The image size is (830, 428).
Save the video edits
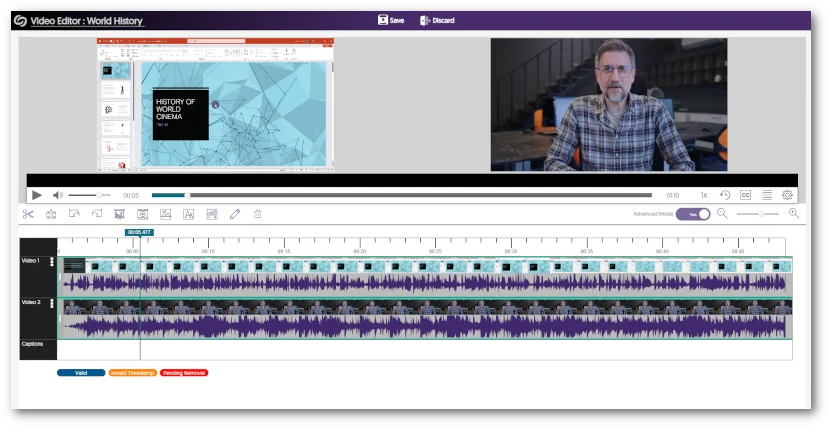(391, 20)
